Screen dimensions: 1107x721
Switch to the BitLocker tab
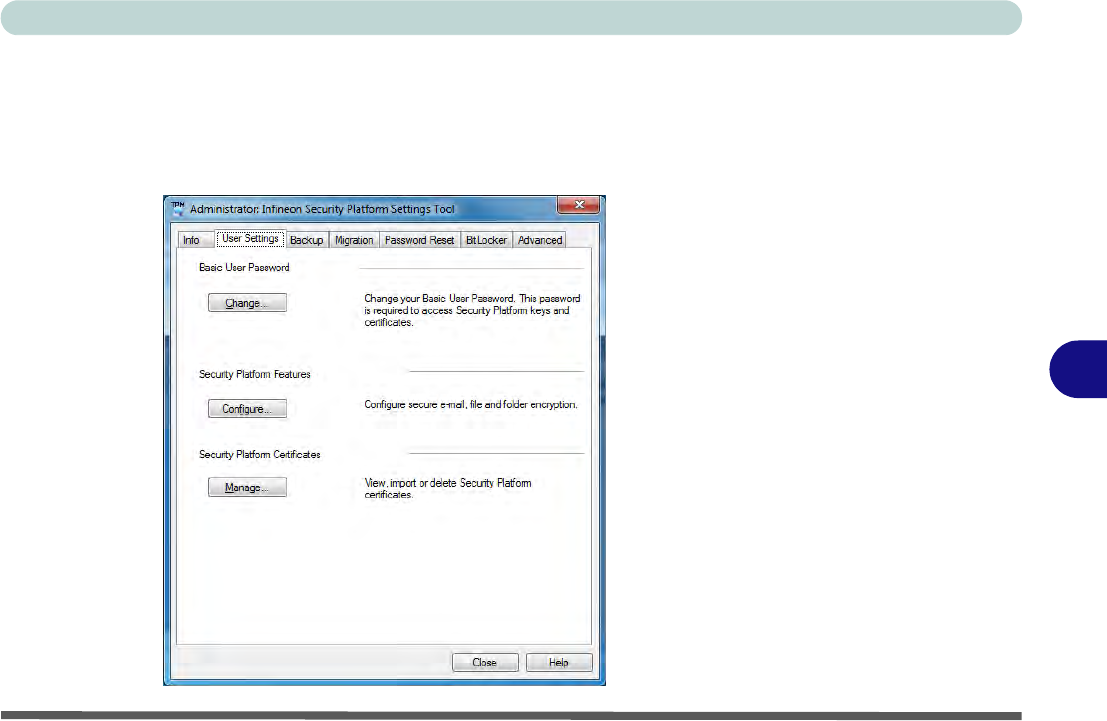click(x=486, y=240)
